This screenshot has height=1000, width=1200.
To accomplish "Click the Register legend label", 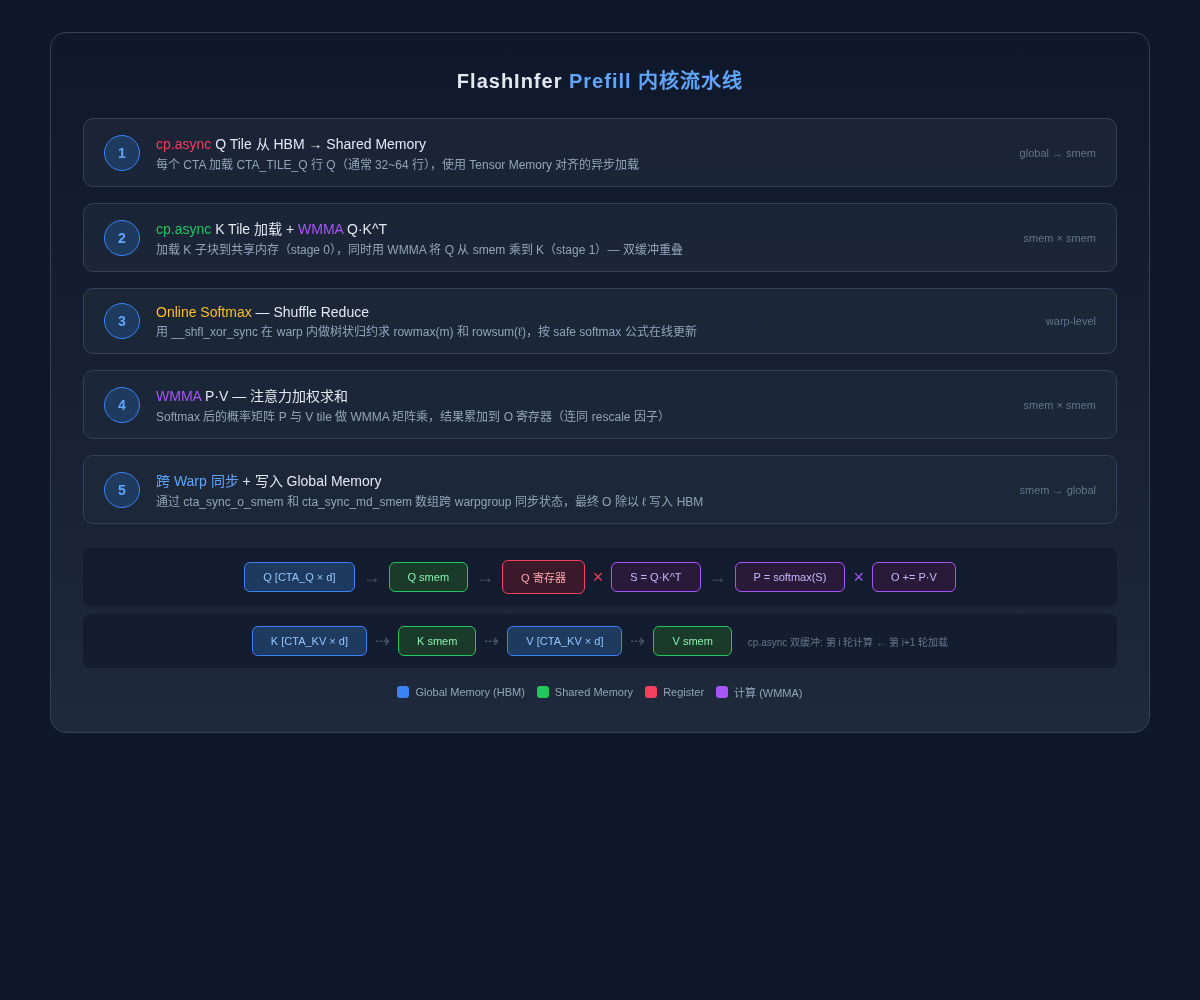I will coord(683,692).
